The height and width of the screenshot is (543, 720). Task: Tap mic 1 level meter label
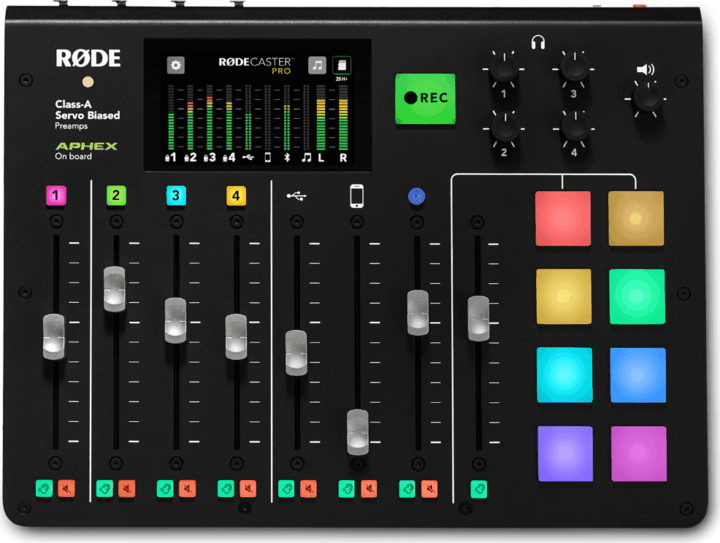(x=171, y=158)
